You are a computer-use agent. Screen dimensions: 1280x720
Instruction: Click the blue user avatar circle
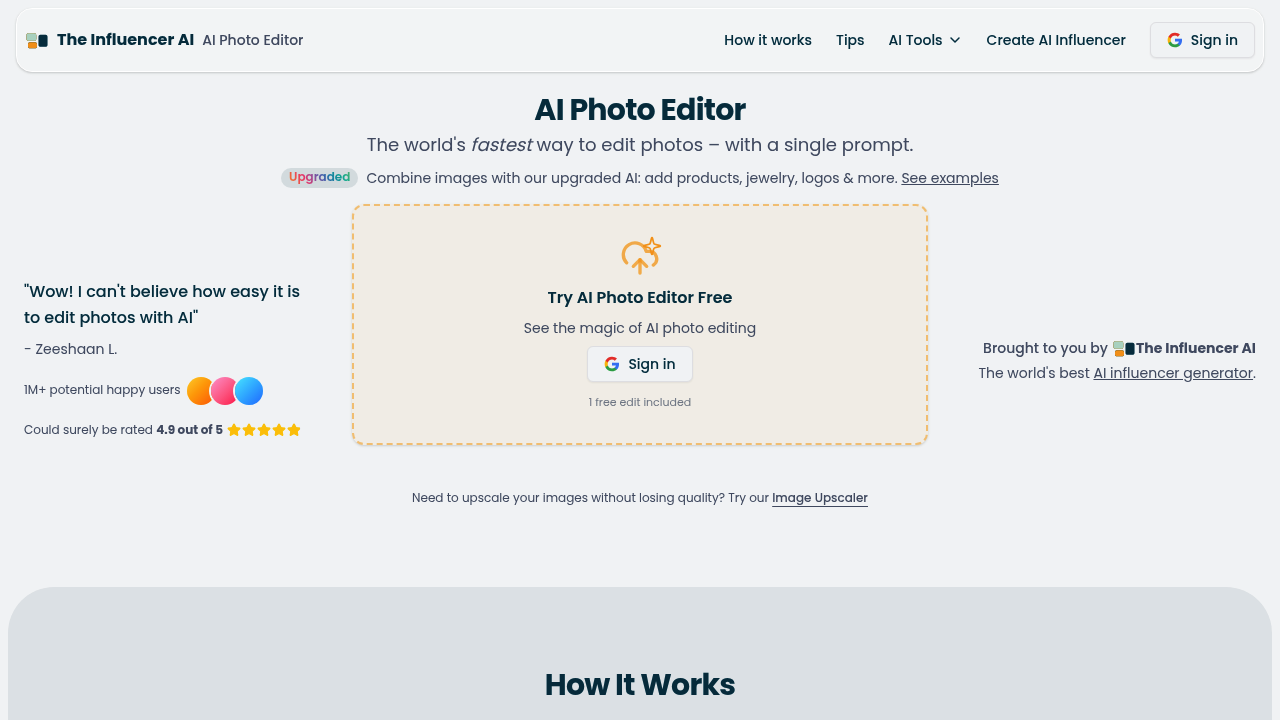(x=249, y=390)
